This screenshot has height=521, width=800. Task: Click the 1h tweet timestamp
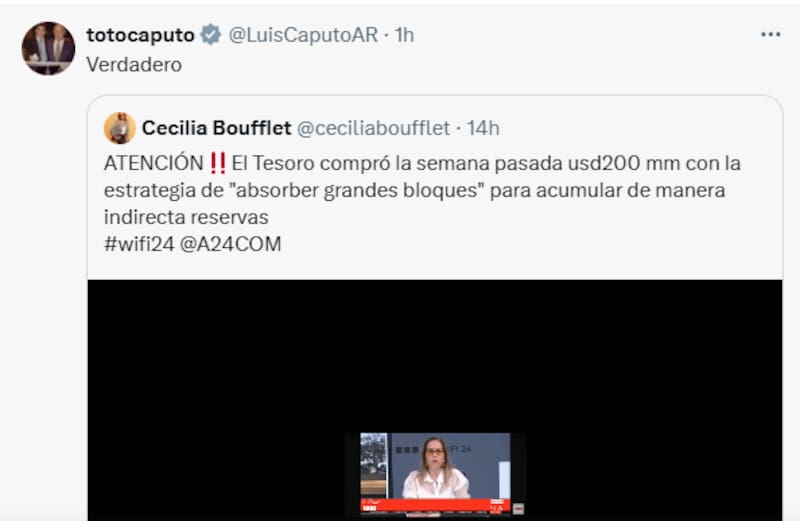click(x=404, y=35)
